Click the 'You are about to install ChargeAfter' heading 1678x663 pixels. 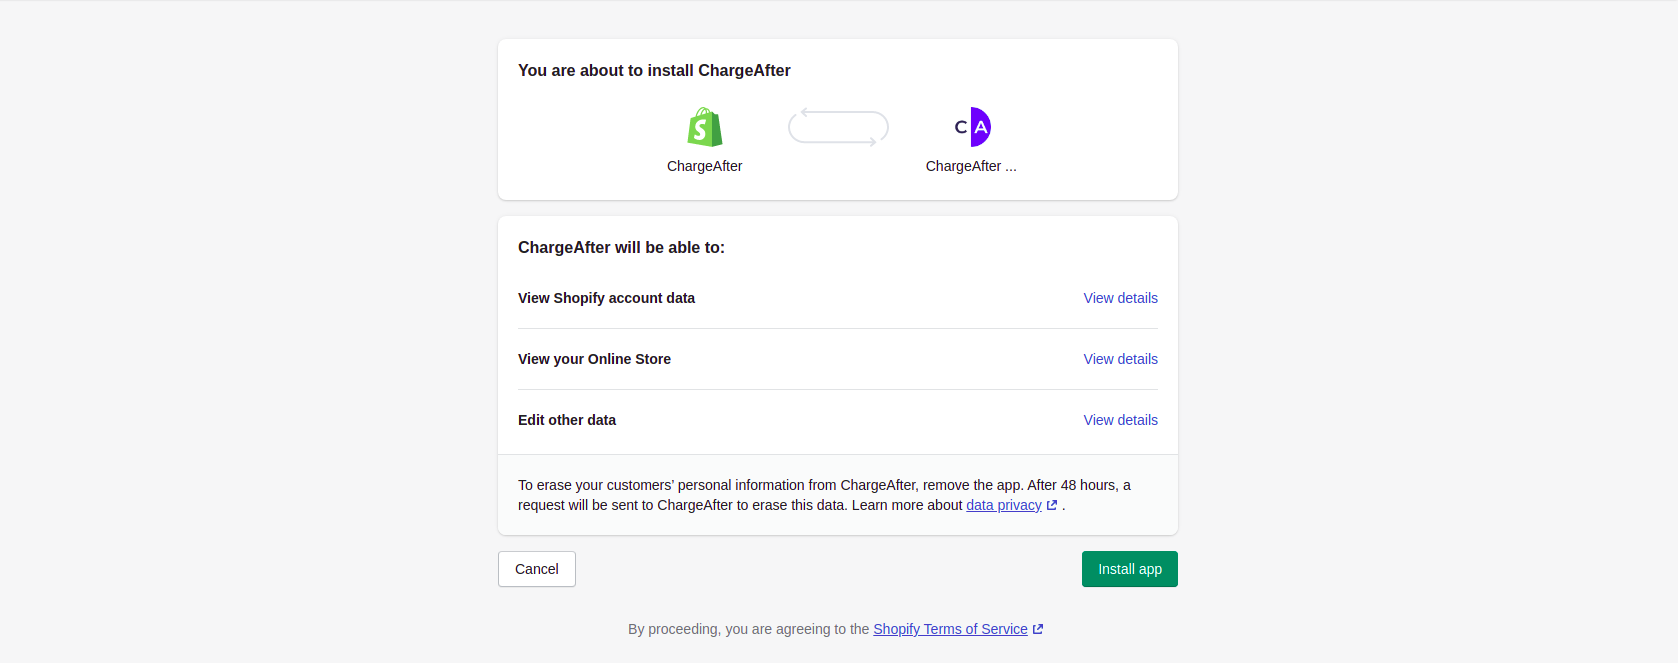(x=654, y=70)
